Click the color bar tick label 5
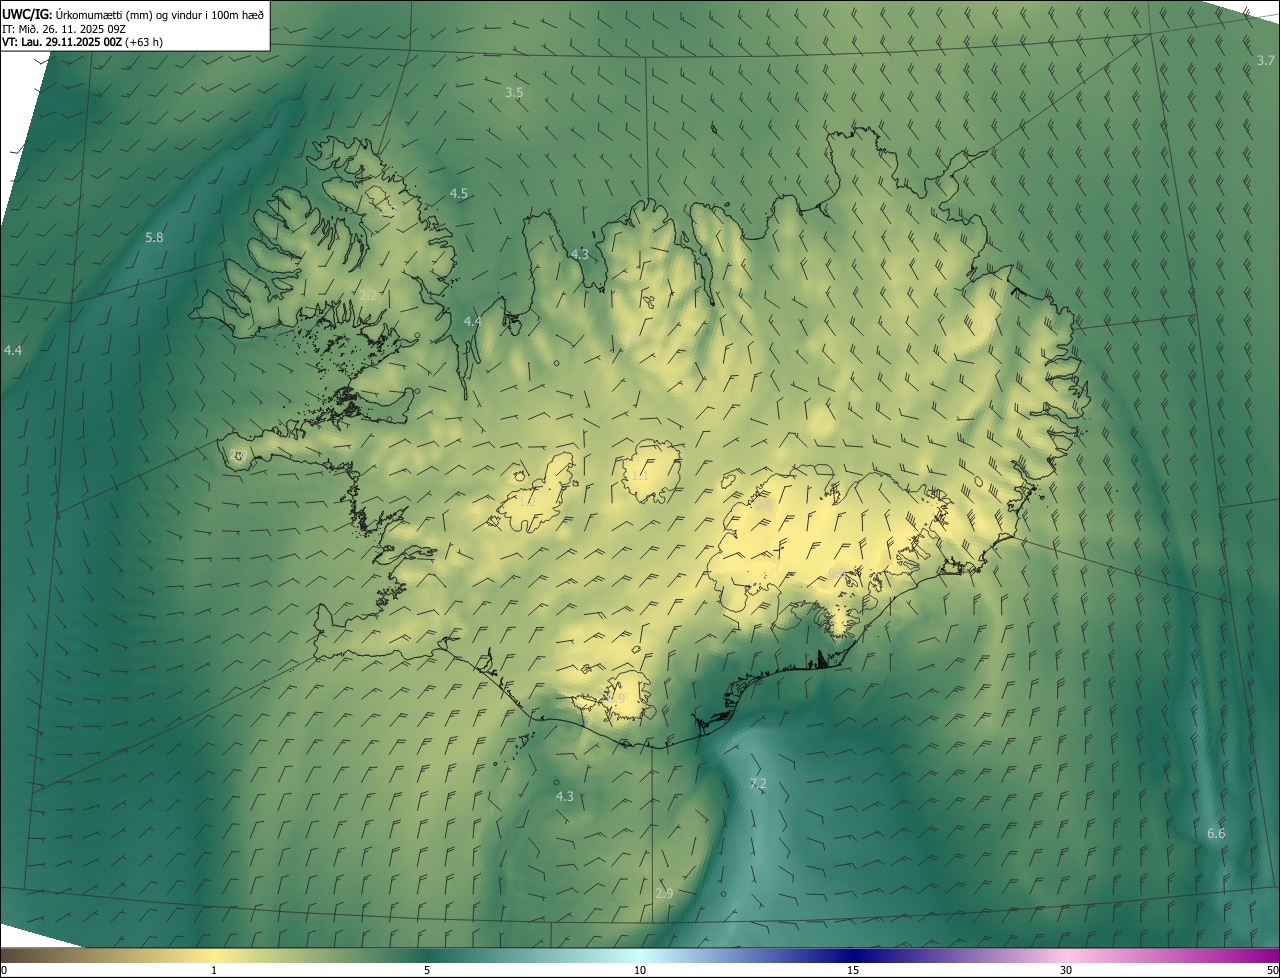 [427, 970]
